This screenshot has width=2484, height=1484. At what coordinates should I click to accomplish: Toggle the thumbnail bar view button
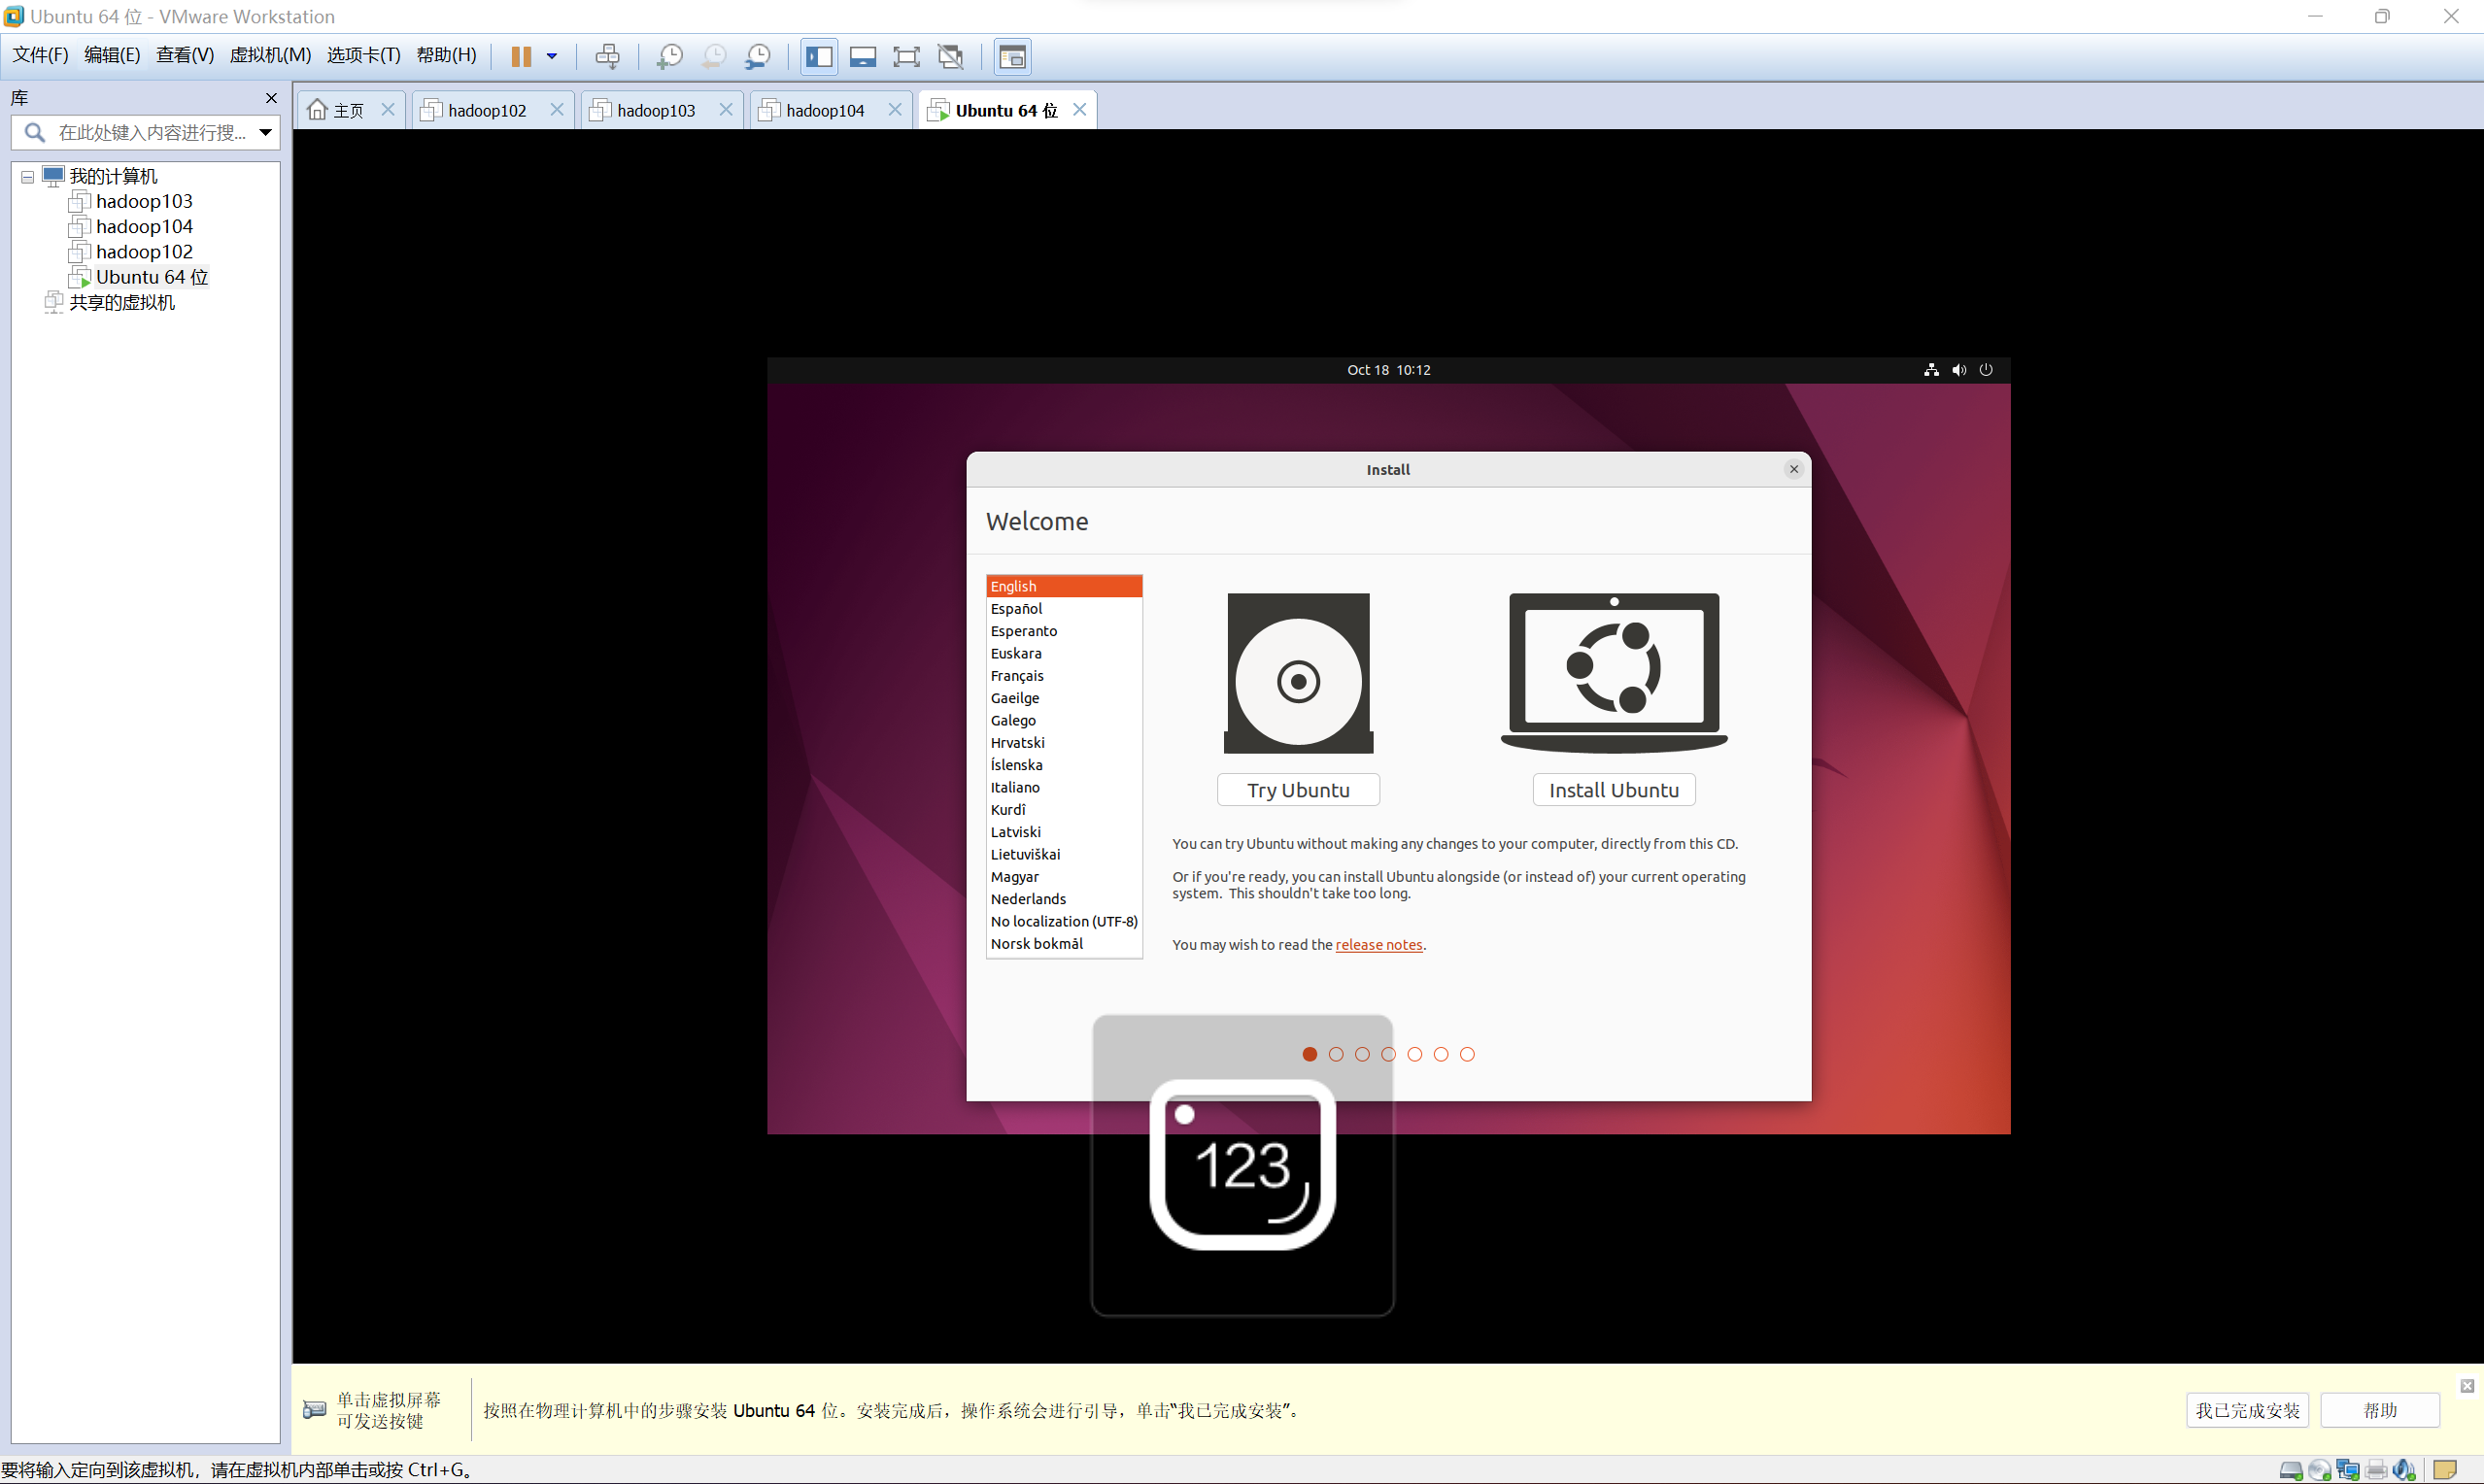coord(862,56)
